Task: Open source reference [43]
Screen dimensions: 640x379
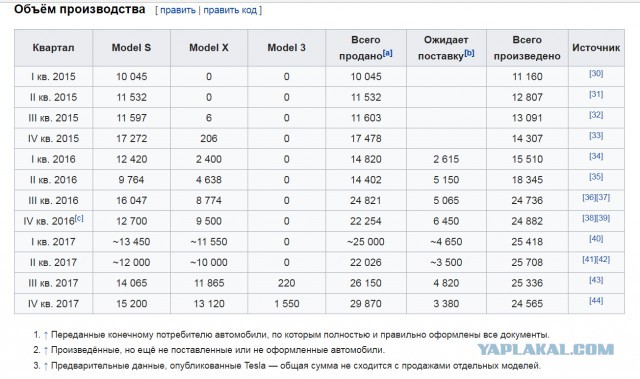Action: click(596, 280)
